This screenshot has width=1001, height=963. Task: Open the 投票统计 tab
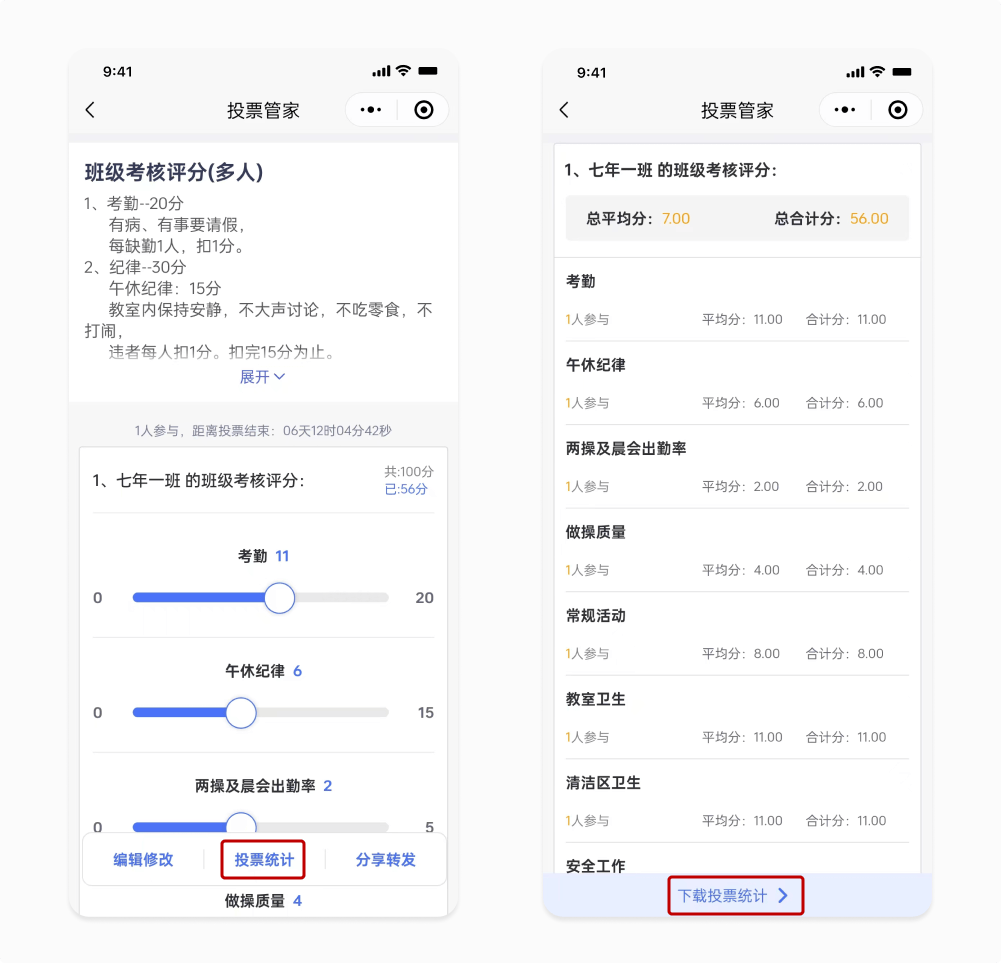pos(263,860)
